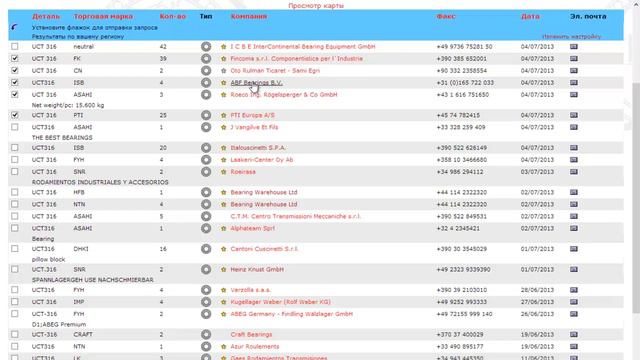Sort by the Дата column header
This screenshot has width=640, height=360.
click(x=530, y=16)
